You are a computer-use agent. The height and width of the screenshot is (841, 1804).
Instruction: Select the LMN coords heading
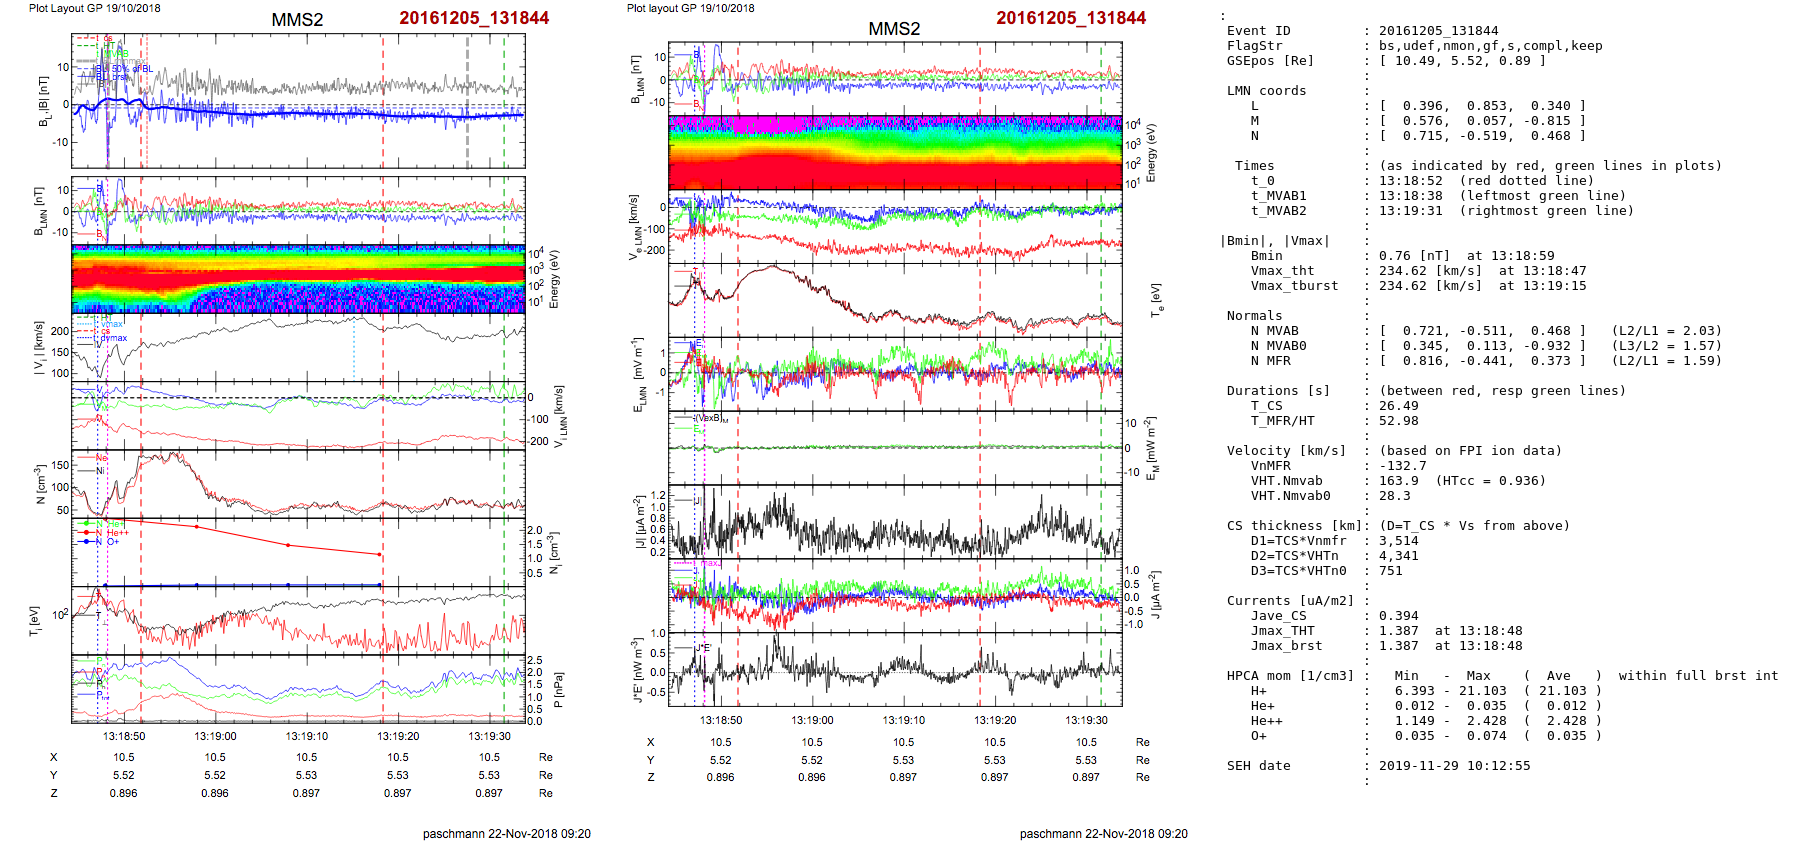tap(1266, 91)
